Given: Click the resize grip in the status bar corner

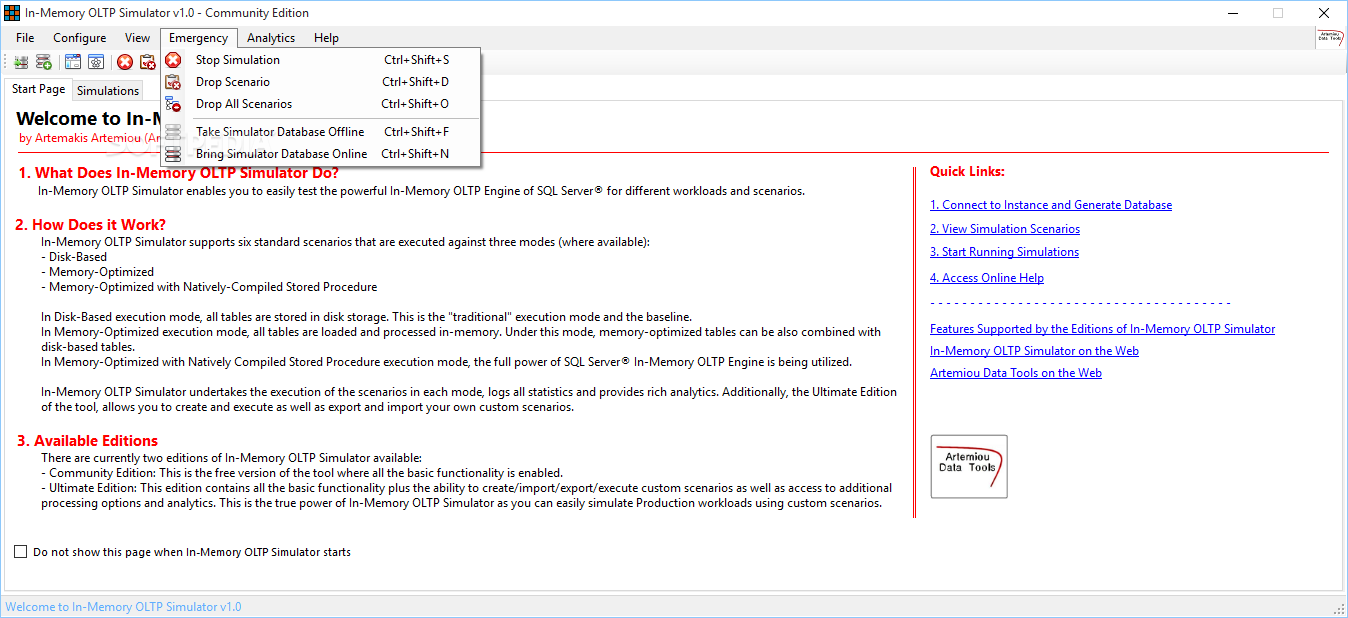Looking at the screenshot, I should click(1339, 609).
